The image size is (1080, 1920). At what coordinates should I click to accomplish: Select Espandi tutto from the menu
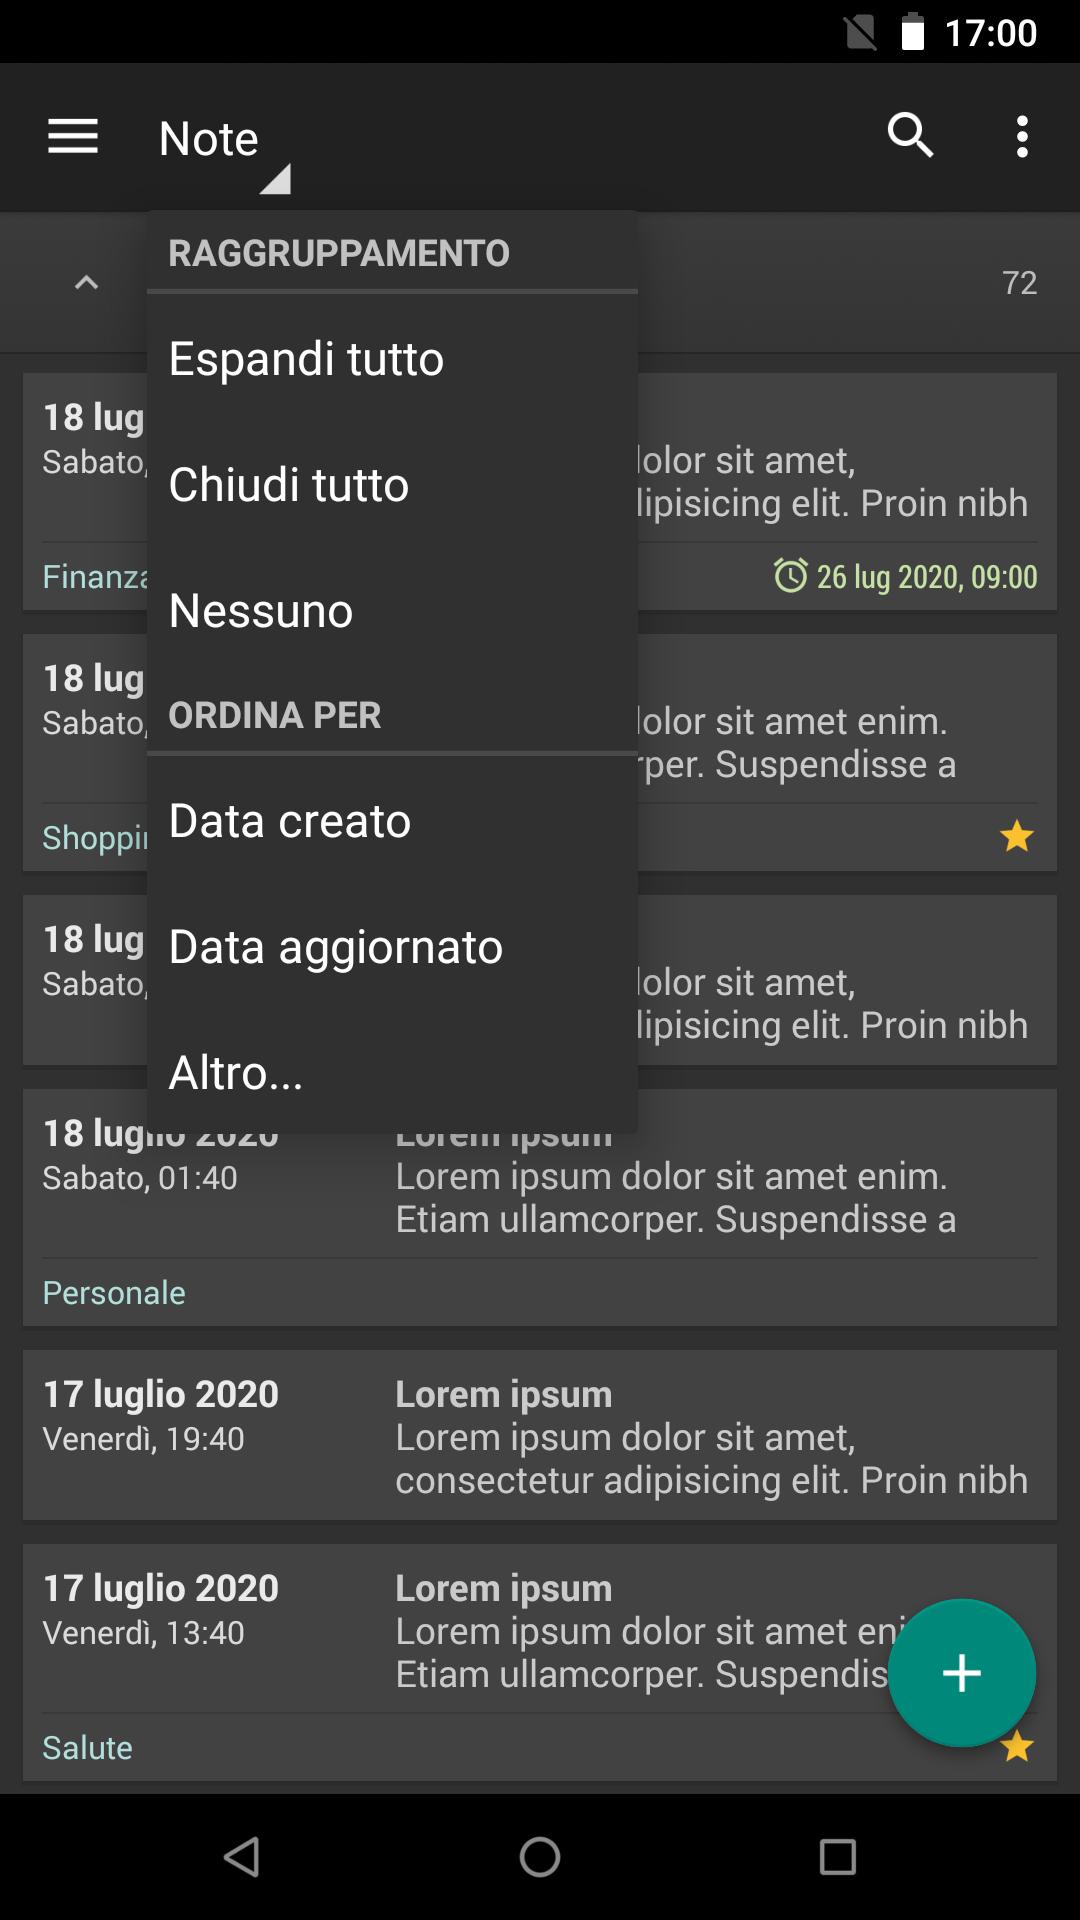(x=306, y=359)
